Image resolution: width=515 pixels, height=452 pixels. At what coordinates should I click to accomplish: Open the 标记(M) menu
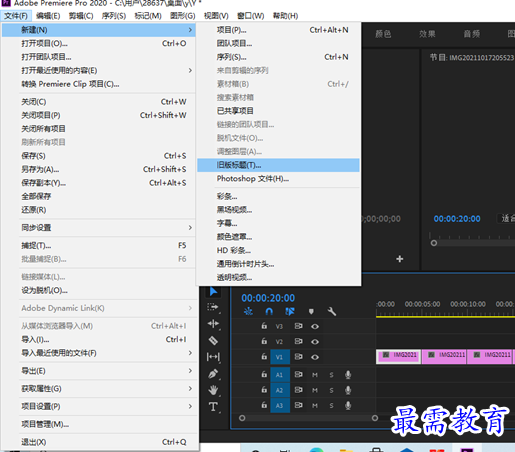pos(148,16)
